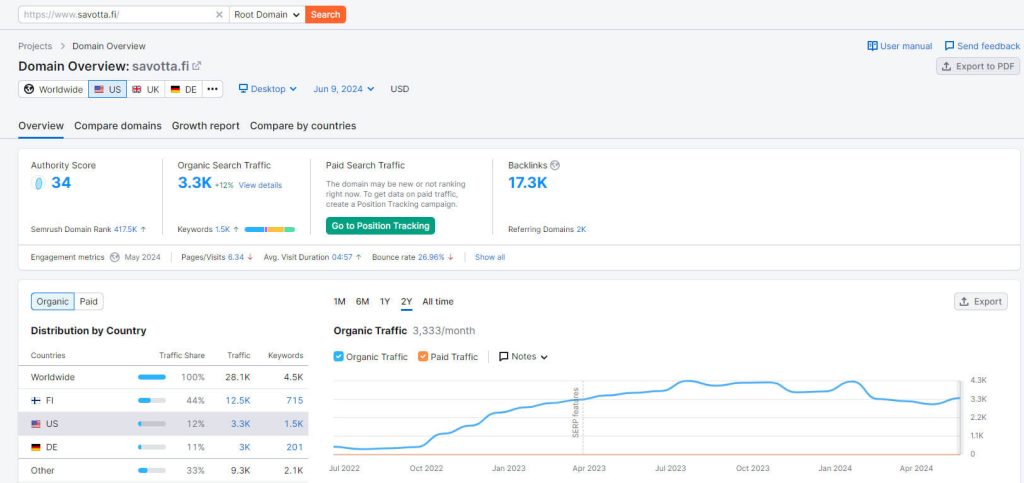Click FI traffic 12.5K value
This screenshot has height=483, width=1024.
[x=239, y=400]
